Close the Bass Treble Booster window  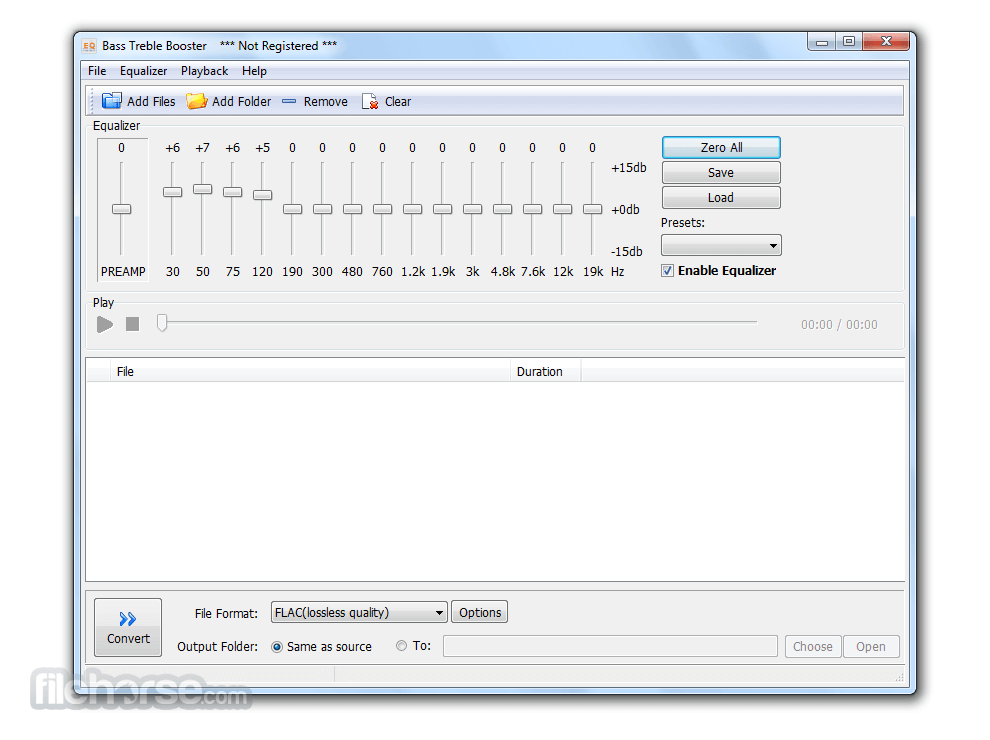coord(886,42)
